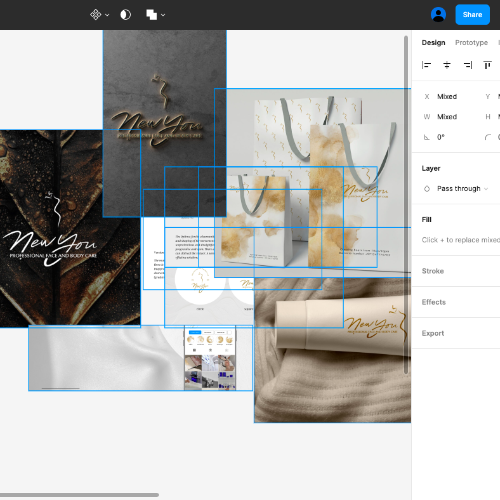Switch to the Prototype tab

[471, 43]
